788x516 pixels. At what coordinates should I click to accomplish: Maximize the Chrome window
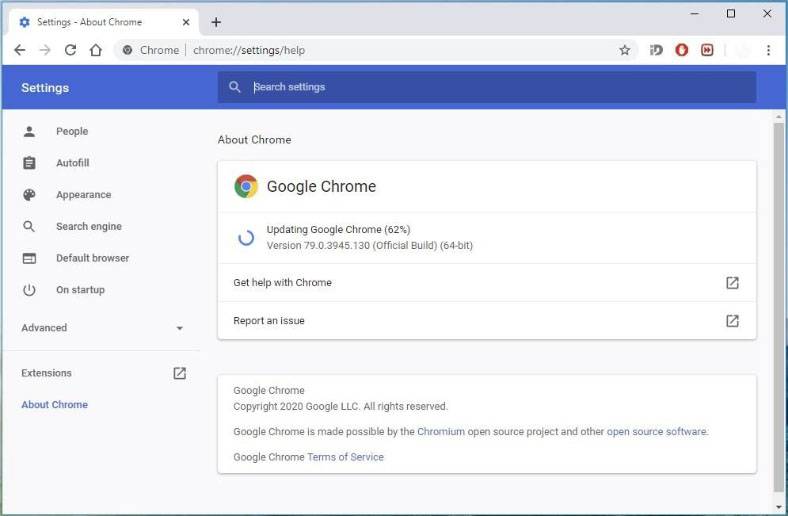click(731, 14)
